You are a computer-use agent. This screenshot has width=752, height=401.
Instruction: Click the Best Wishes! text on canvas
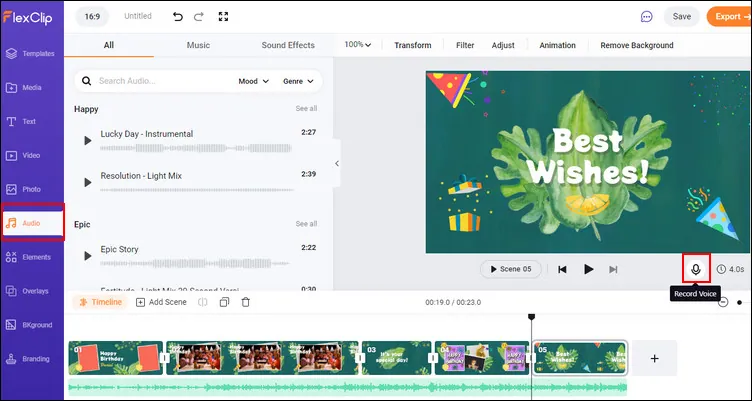[x=588, y=156]
